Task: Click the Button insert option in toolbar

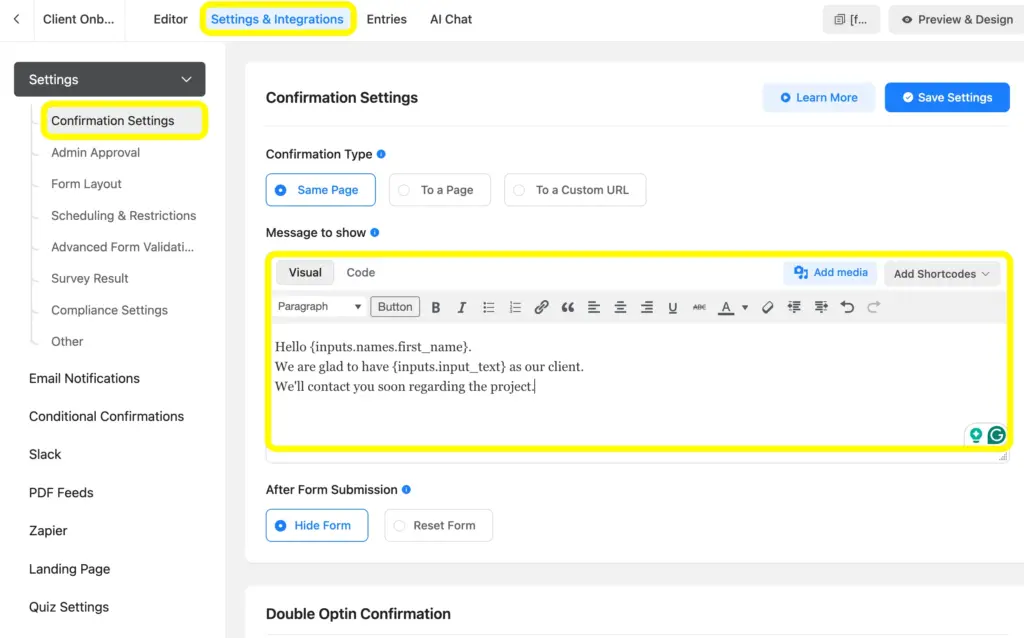Action: click(395, 307)
